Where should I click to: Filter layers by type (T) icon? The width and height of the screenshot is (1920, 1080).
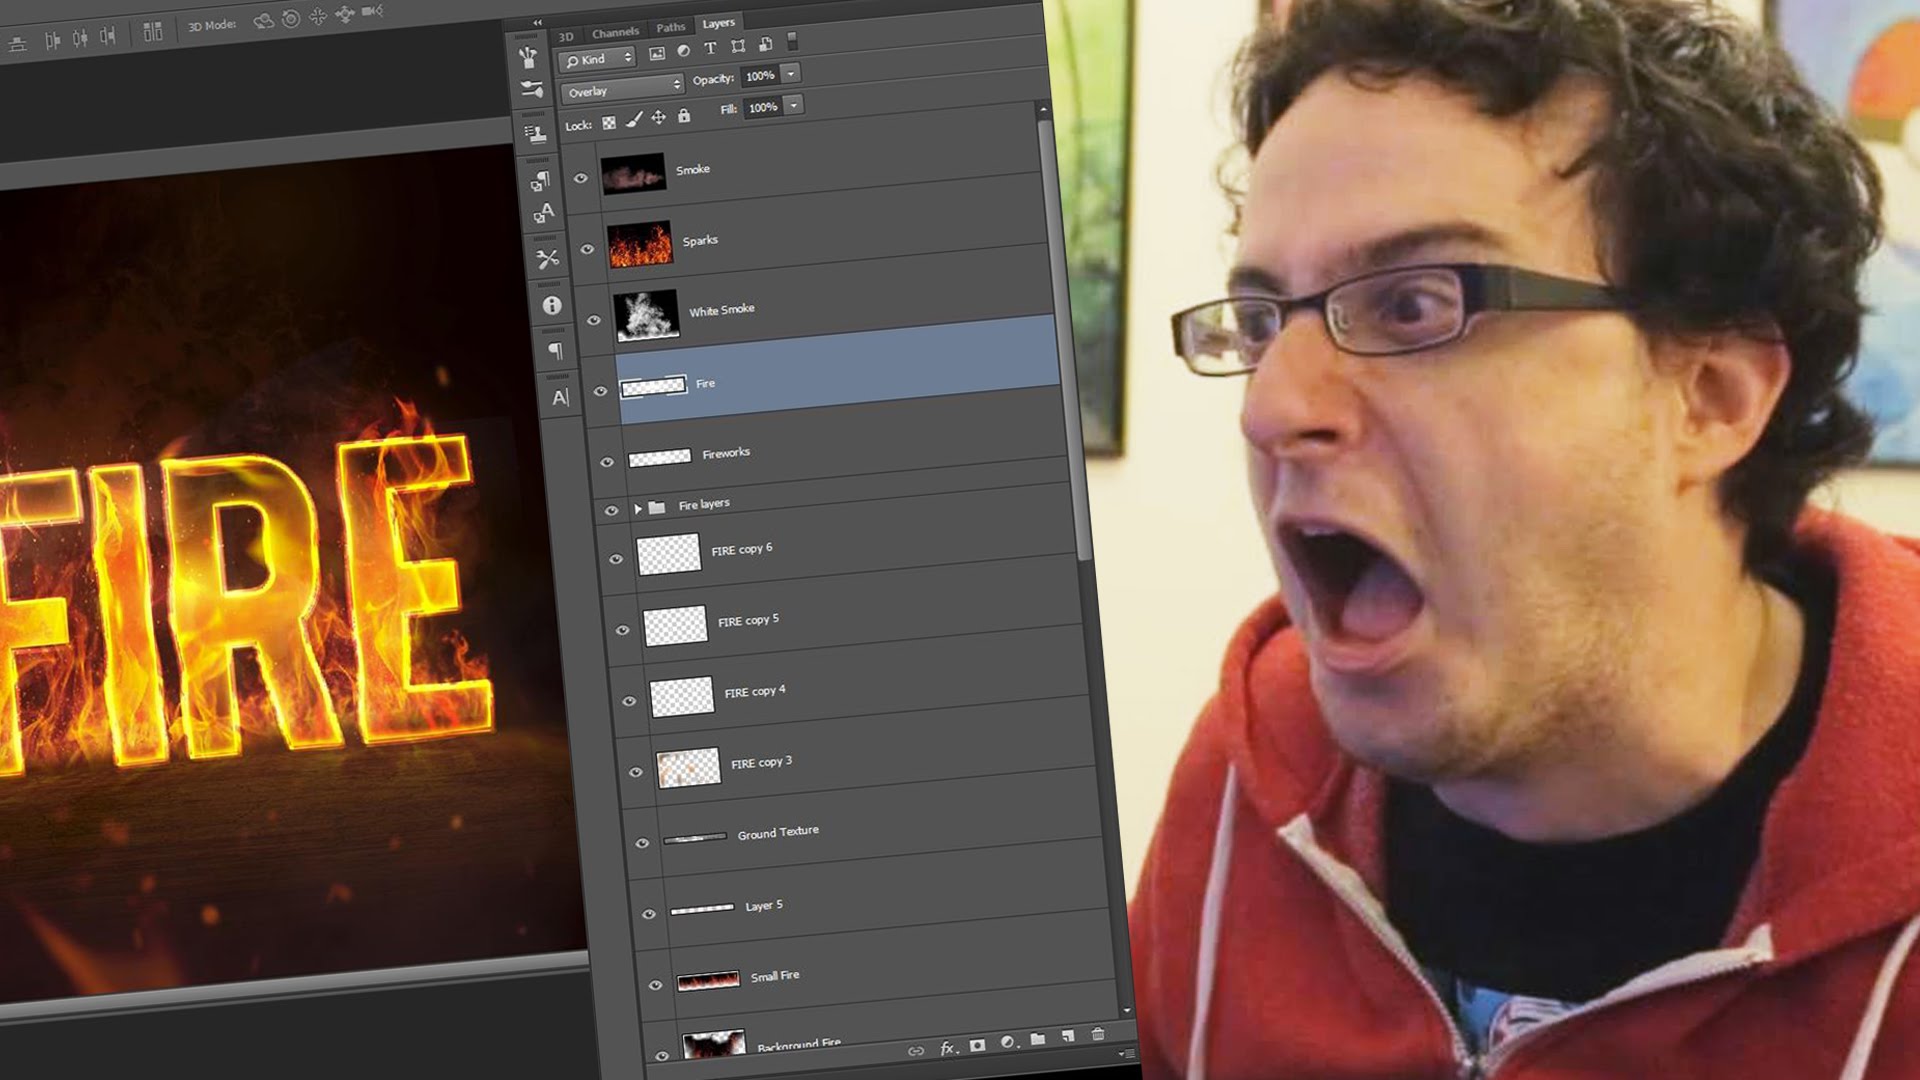pos(711,48)
